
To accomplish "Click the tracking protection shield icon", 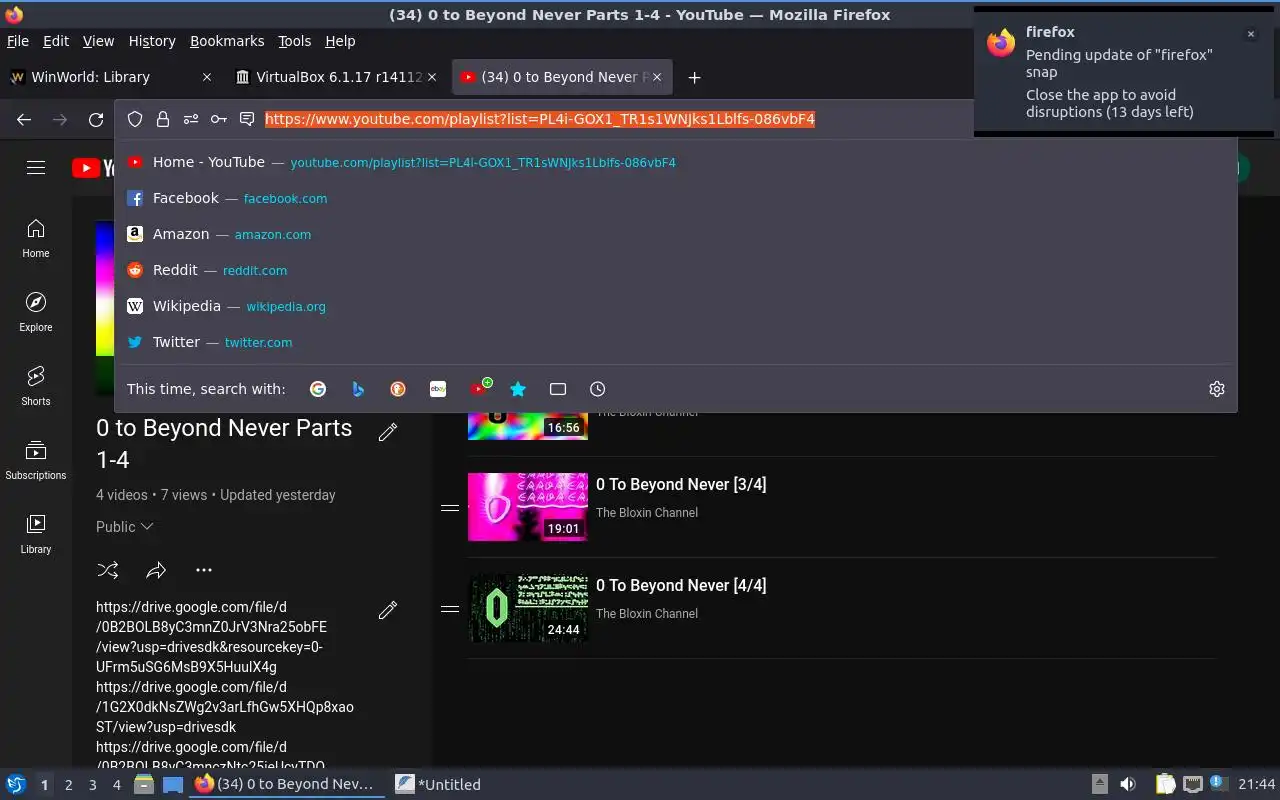I will tap(135, 119).
